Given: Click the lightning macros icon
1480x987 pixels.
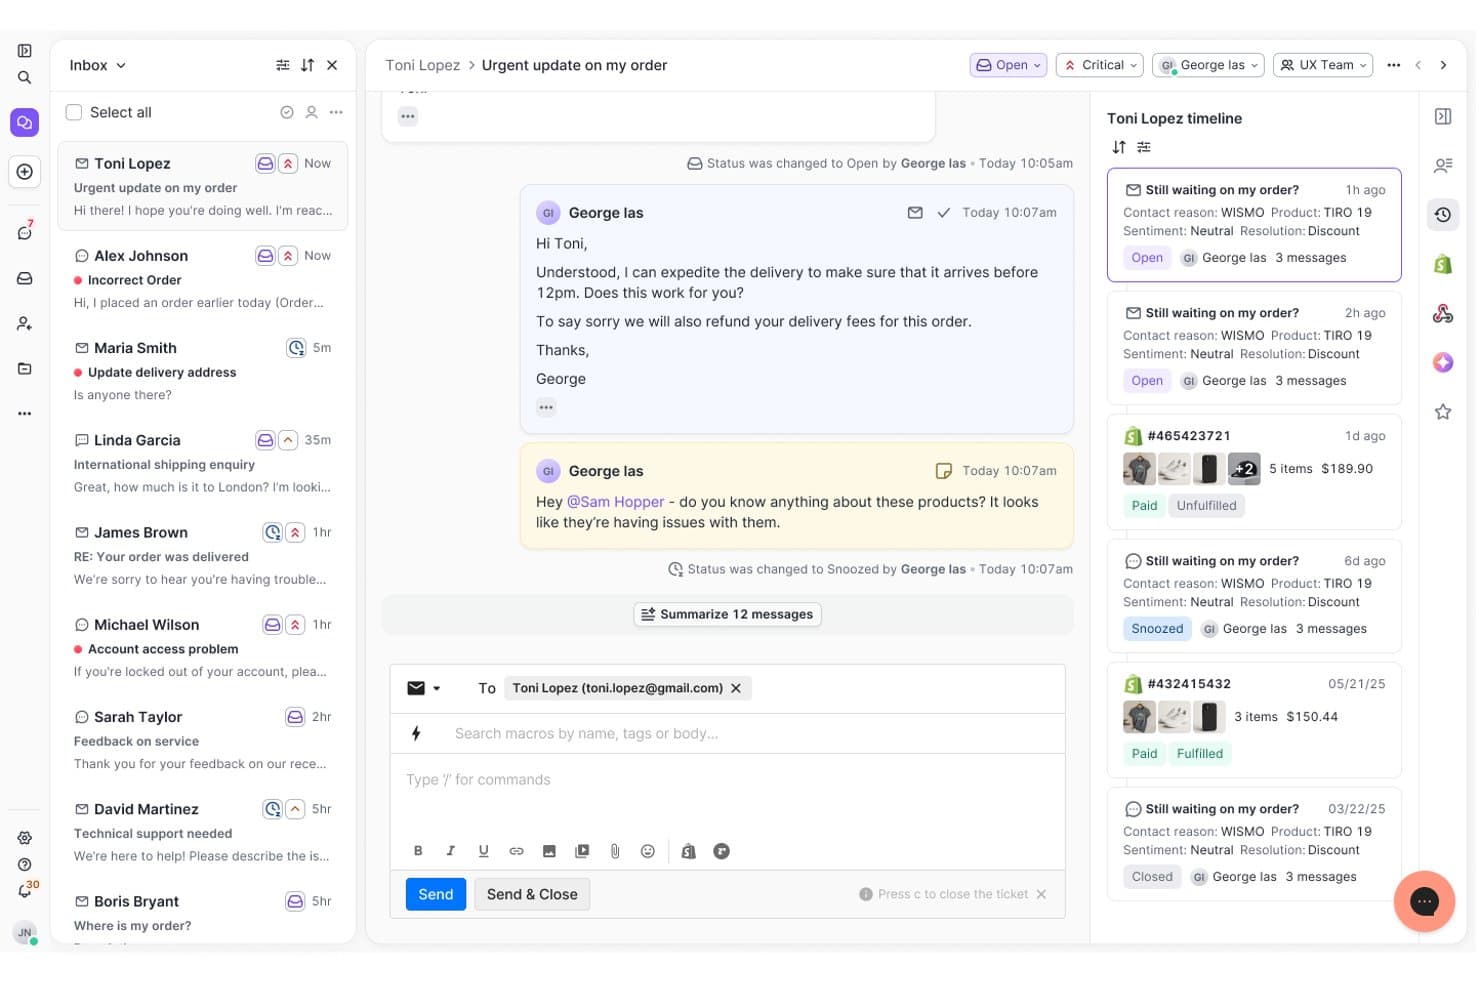Looking at the screenshot, I should [x=416, y=734].
